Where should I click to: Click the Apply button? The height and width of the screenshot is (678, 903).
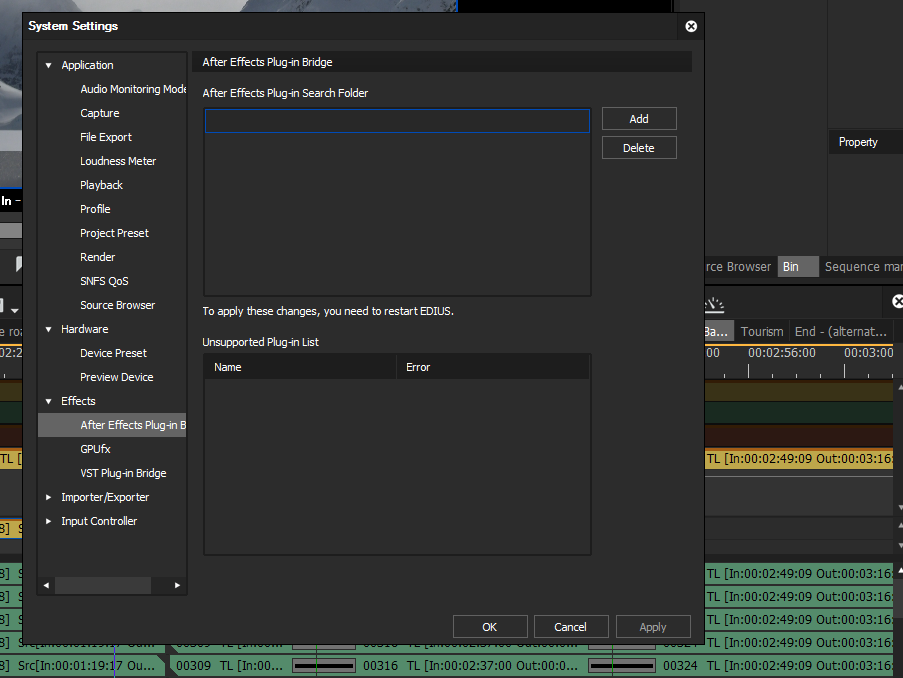(653, 627)
